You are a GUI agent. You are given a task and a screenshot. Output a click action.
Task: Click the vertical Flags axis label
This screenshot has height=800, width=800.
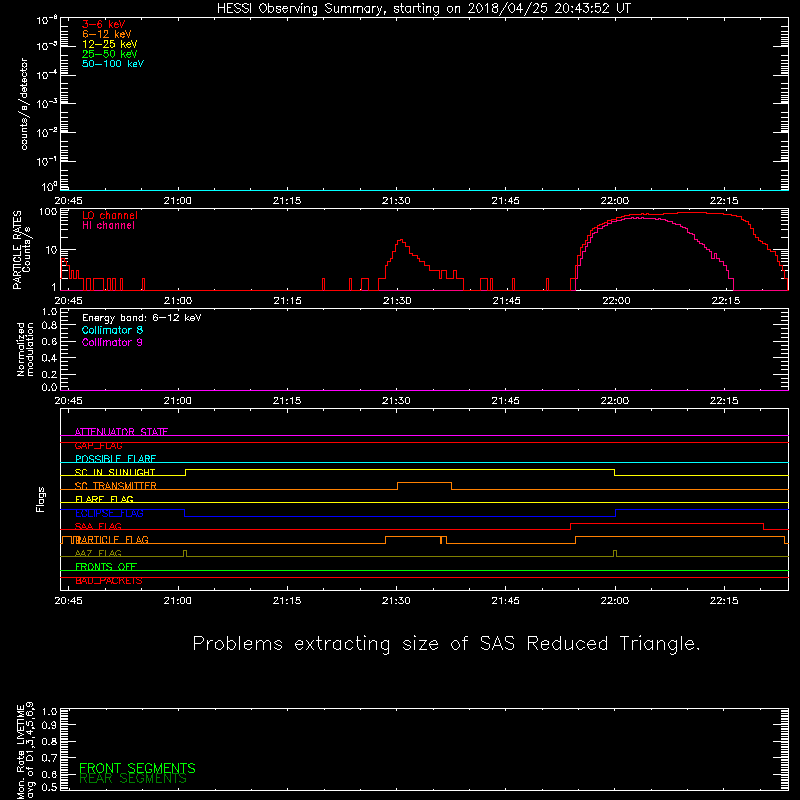(x=40, y=500)
